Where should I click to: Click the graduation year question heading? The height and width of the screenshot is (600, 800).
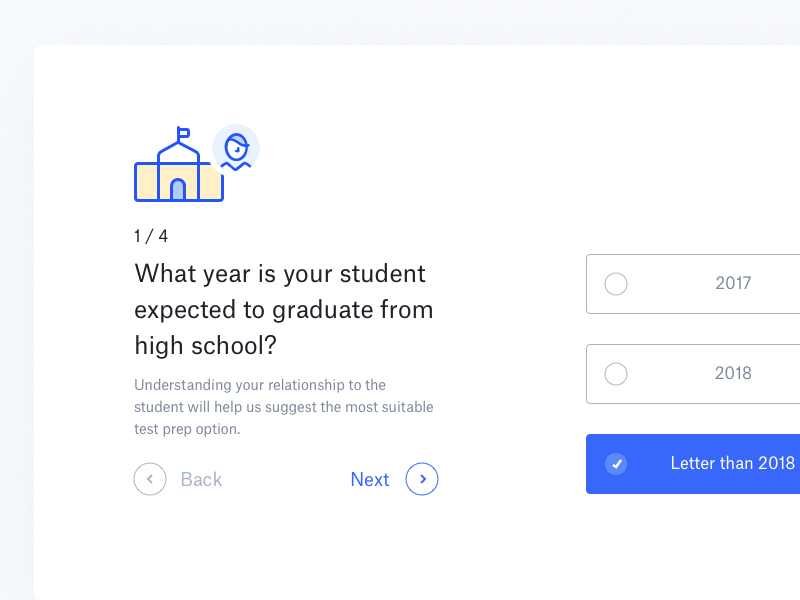point(284,309)
